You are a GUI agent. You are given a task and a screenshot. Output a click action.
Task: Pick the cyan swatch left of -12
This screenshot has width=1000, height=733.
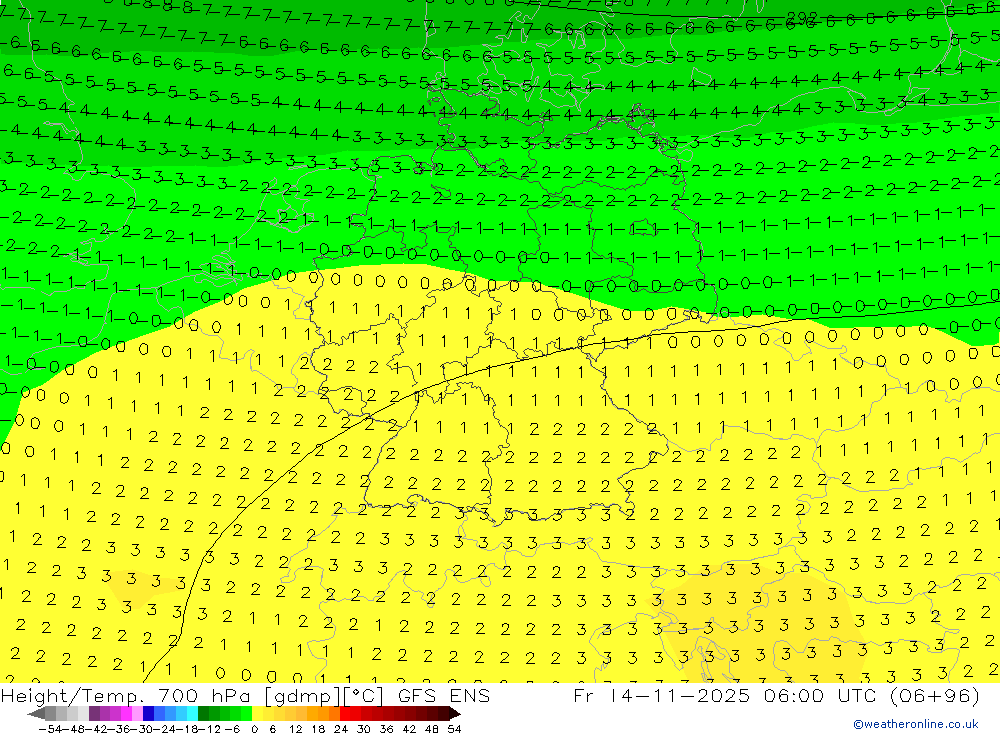click(192, 714)
